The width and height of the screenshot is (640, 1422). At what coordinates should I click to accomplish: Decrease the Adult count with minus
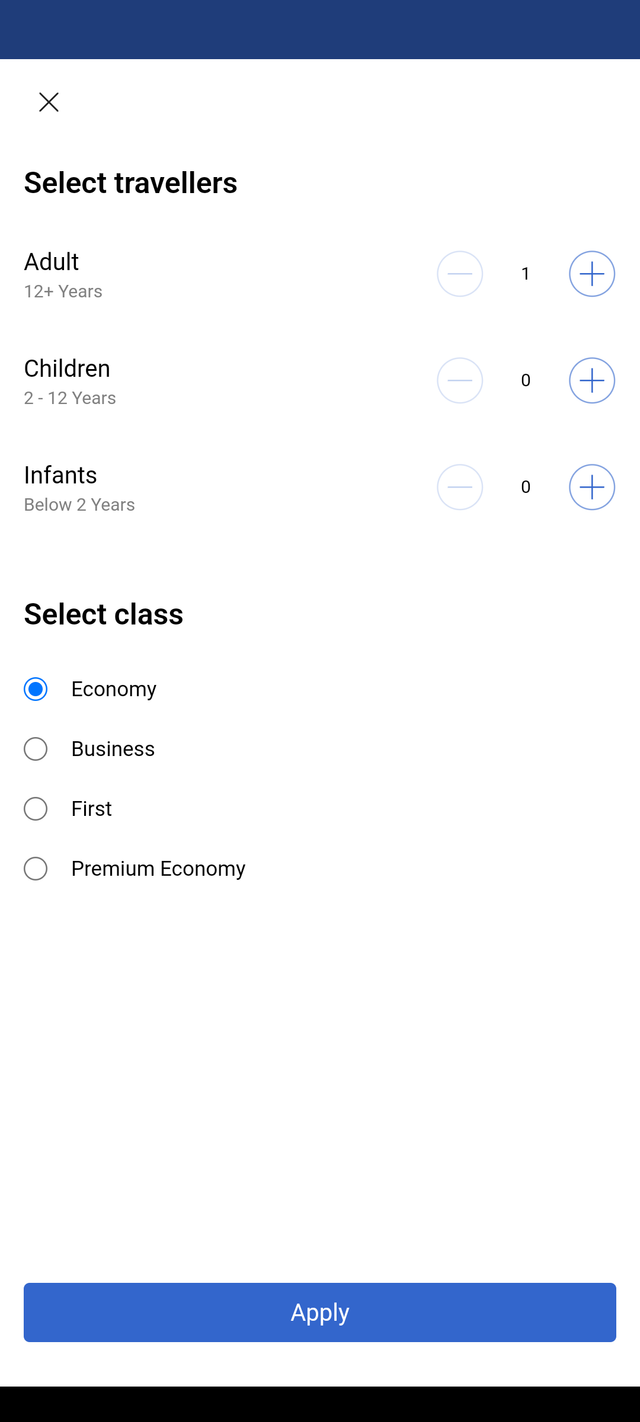(460, 274)
